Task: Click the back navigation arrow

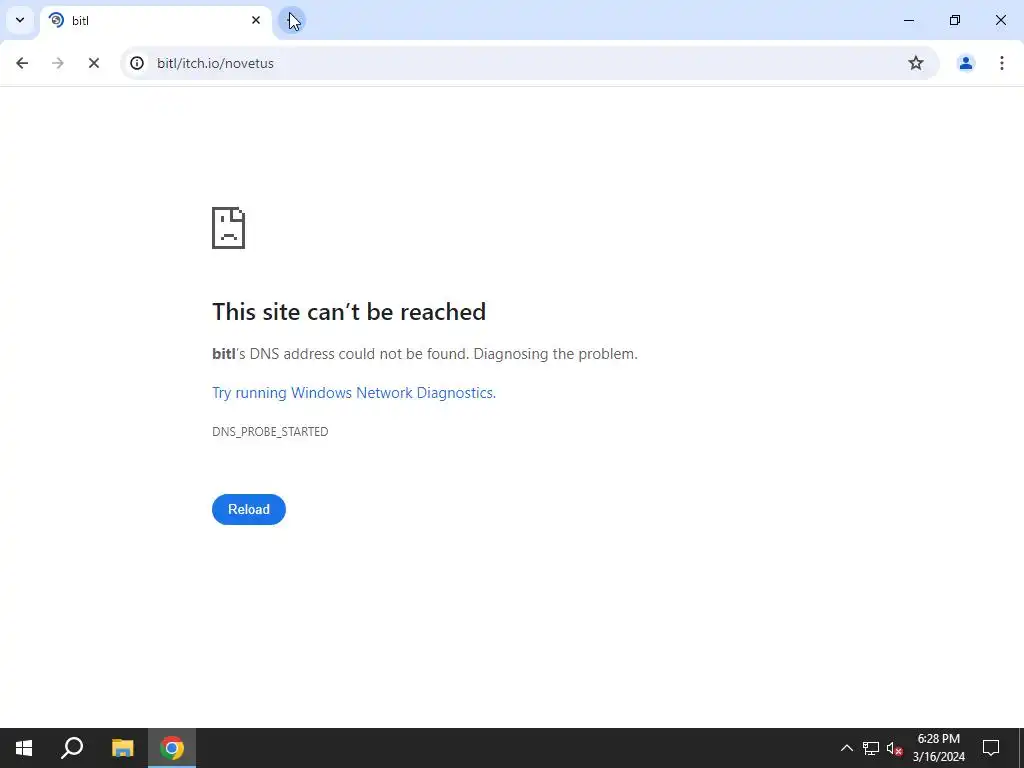Action: click(x=22, y=63)
